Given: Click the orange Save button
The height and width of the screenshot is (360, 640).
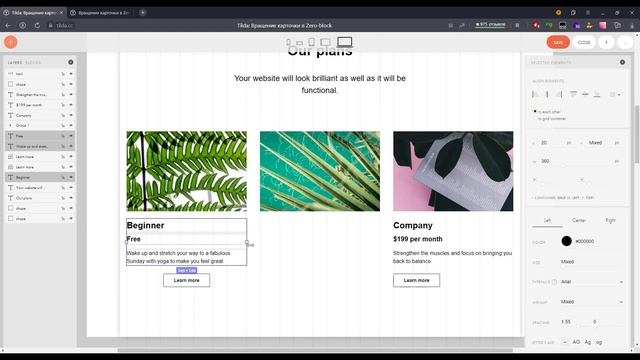Looking at the screenshot, I should 558,42.
